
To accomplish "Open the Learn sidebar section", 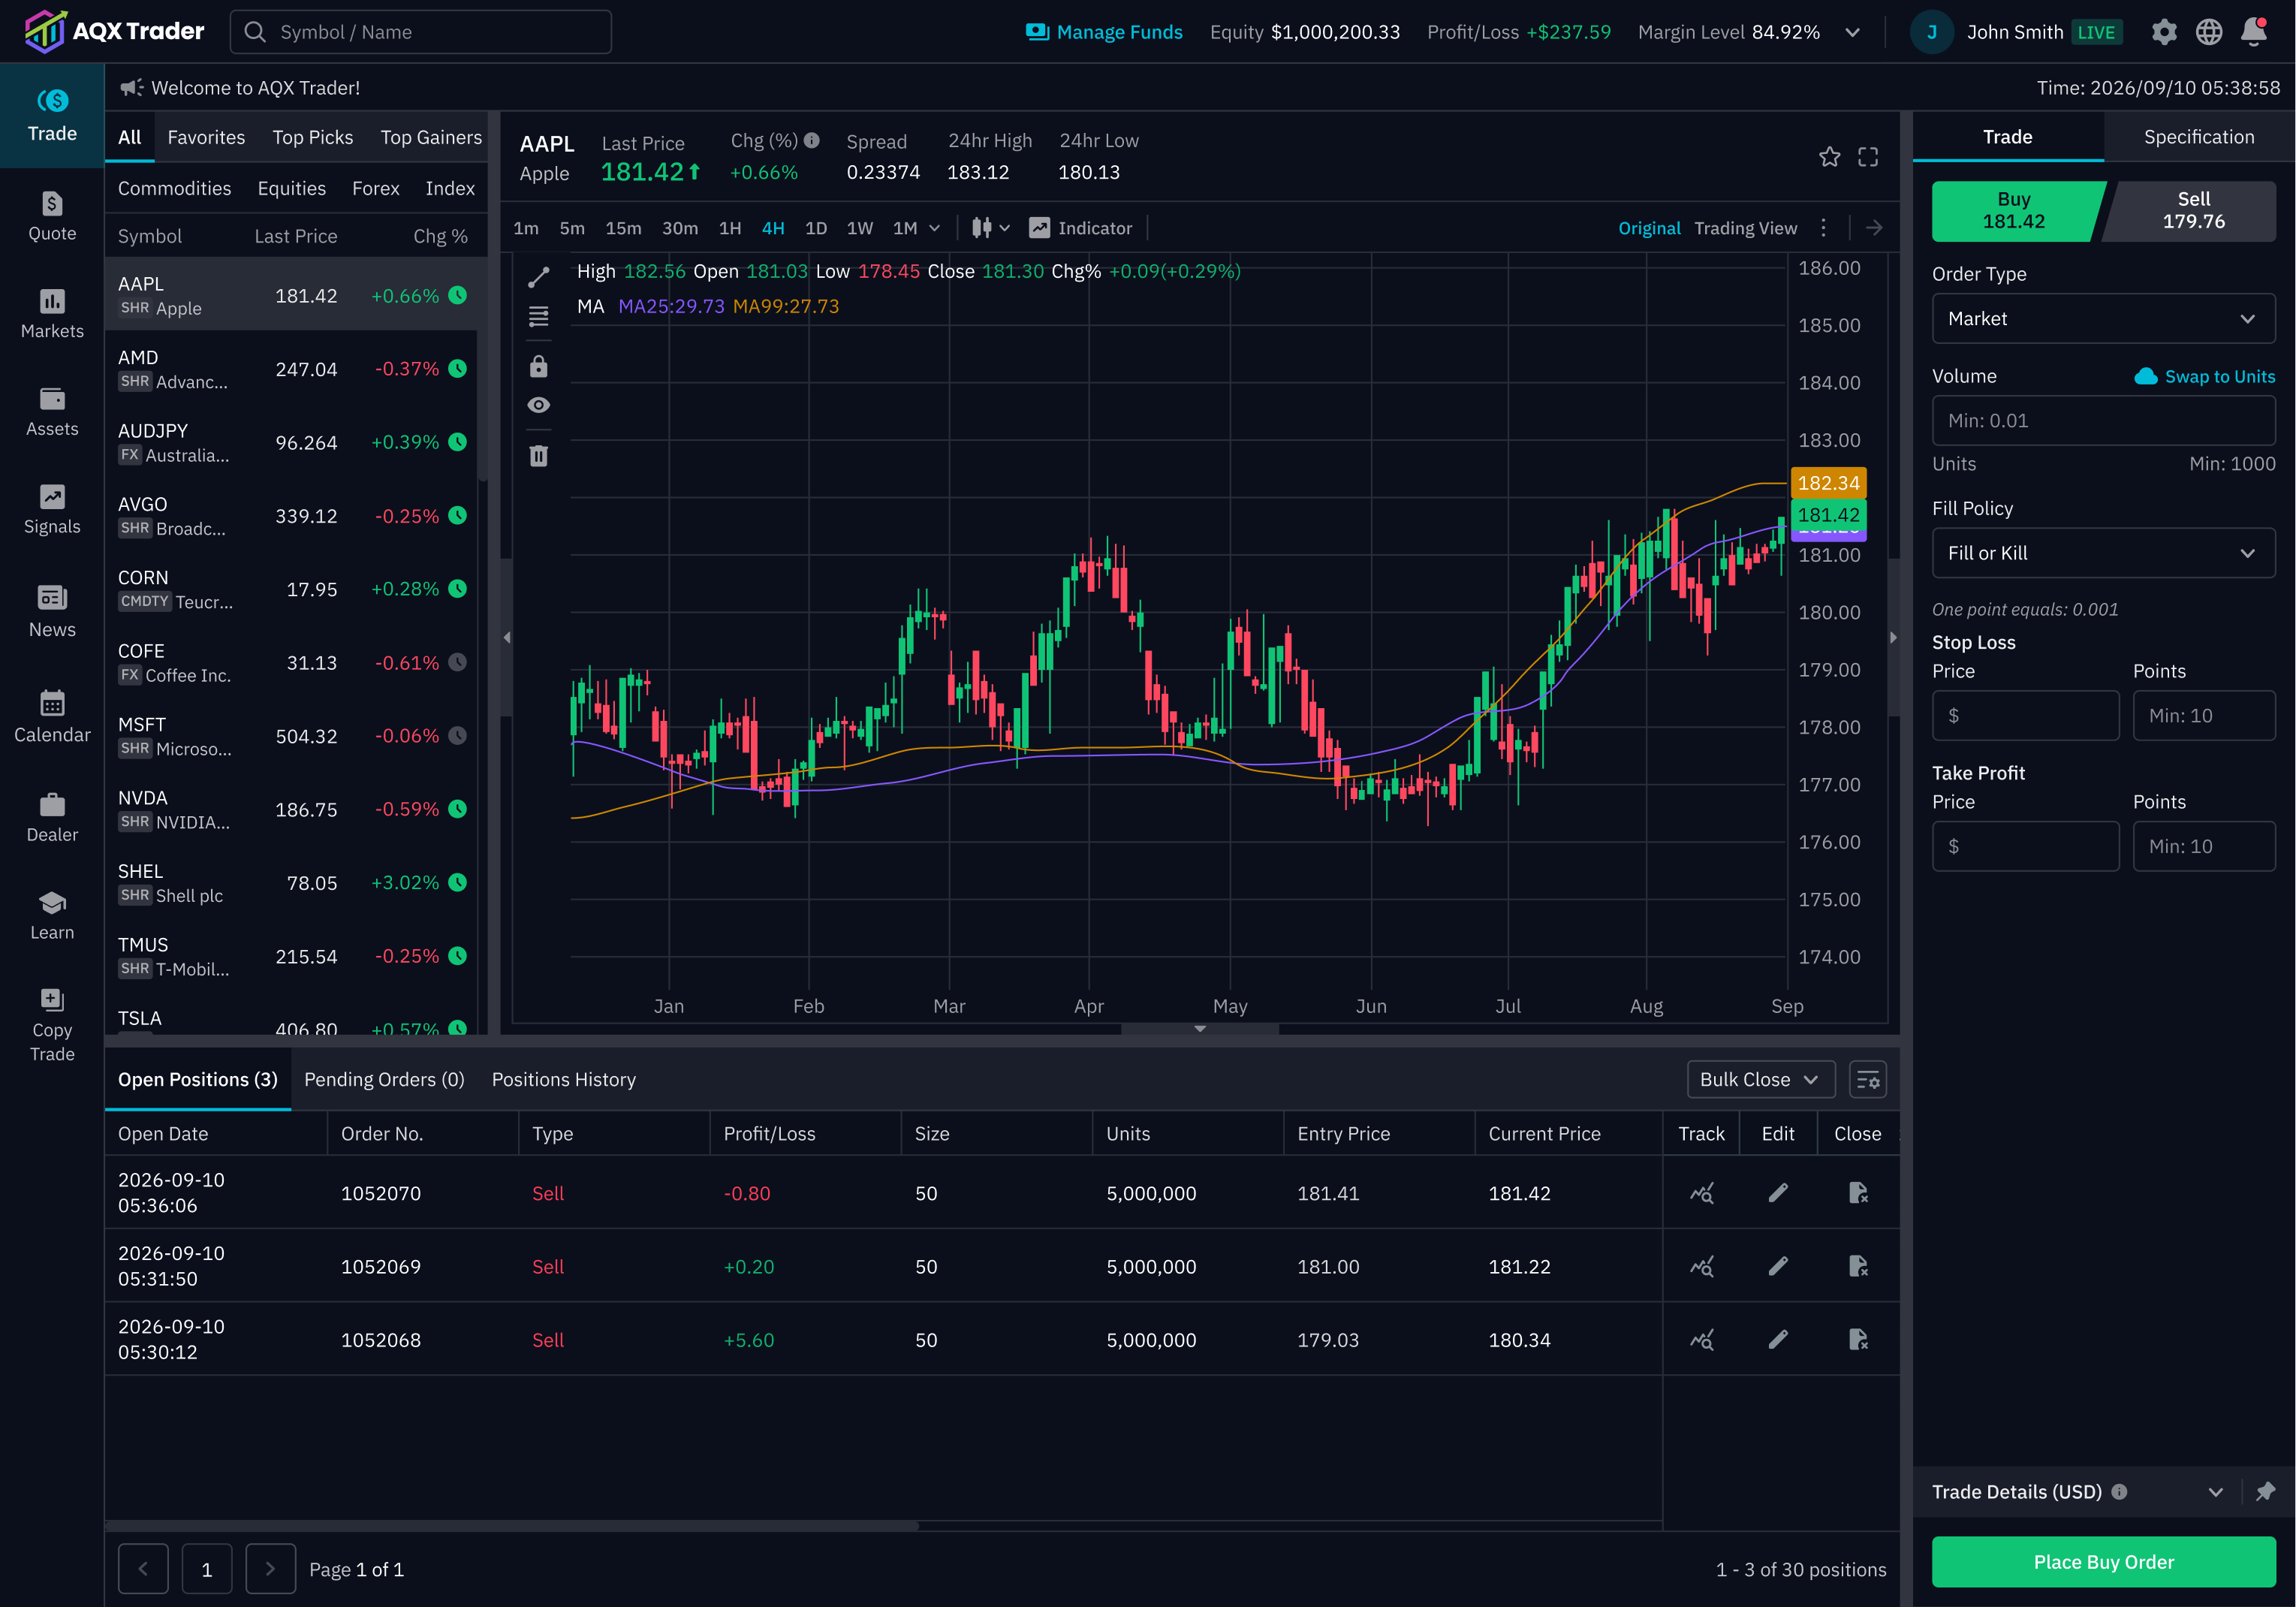I will (x=52, y=915).
